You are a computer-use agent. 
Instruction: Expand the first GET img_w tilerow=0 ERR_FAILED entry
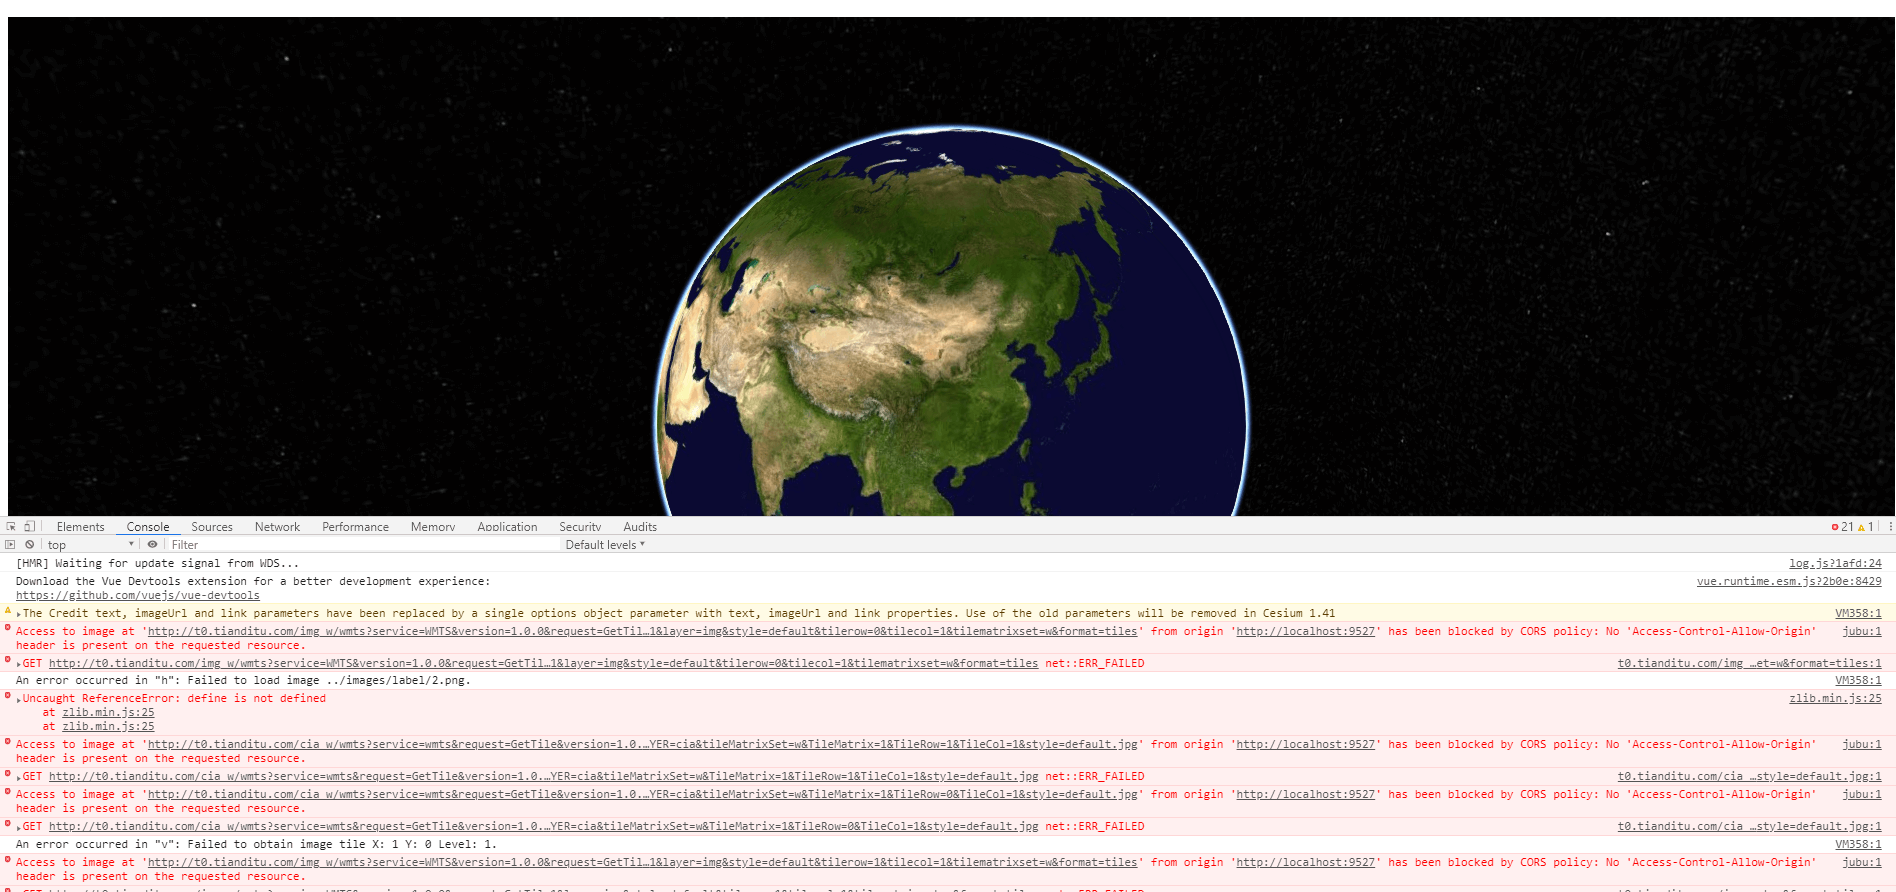point(19,664)
